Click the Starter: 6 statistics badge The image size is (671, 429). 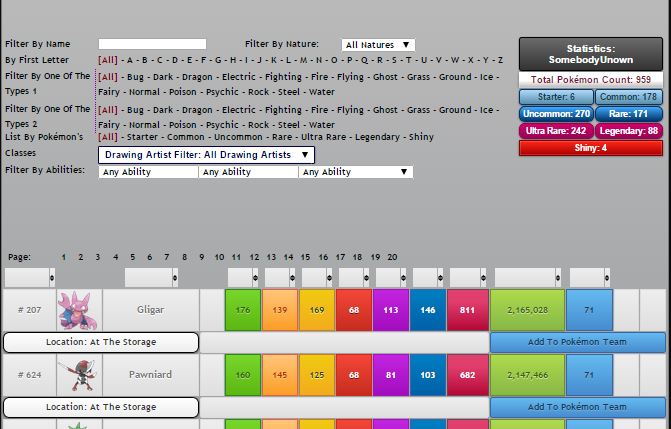click(x=555, y=97)
